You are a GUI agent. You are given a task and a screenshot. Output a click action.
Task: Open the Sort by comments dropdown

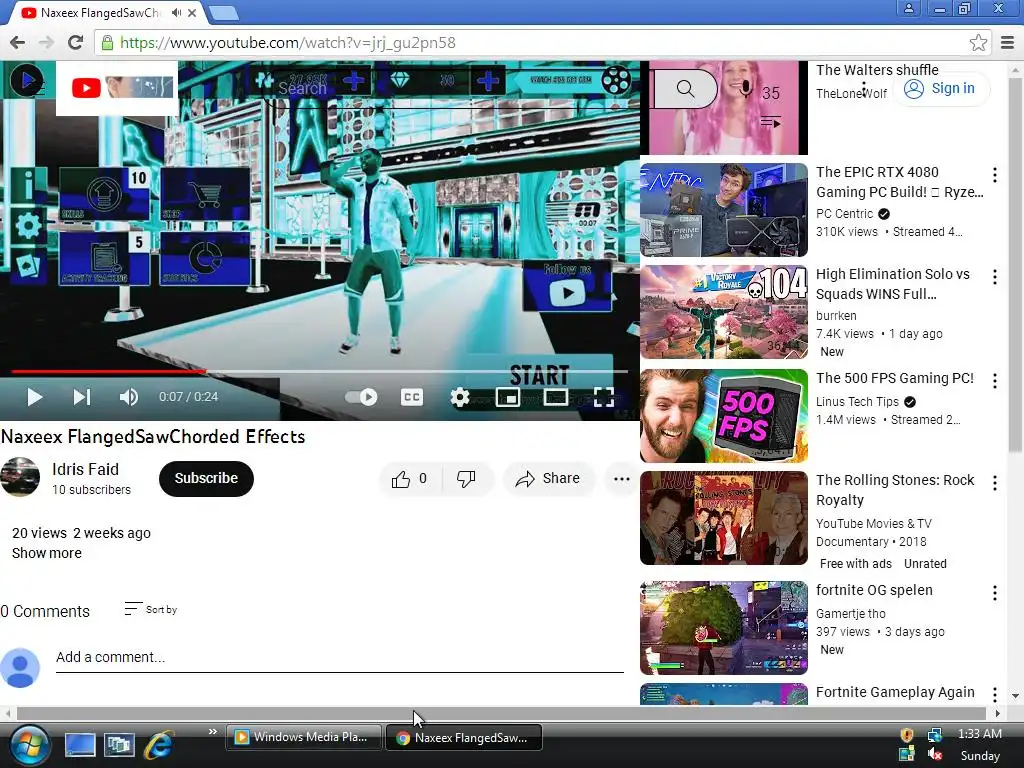point(152,609)
